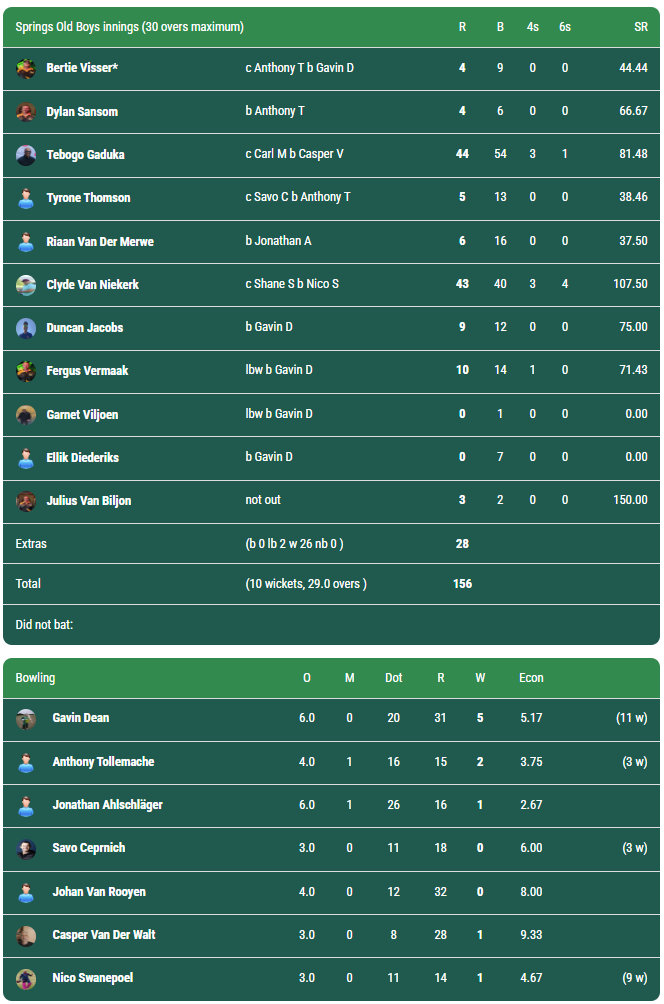
Task: Open Jonathan Ahlschläger's bowler profile
Action: point(107,805)
